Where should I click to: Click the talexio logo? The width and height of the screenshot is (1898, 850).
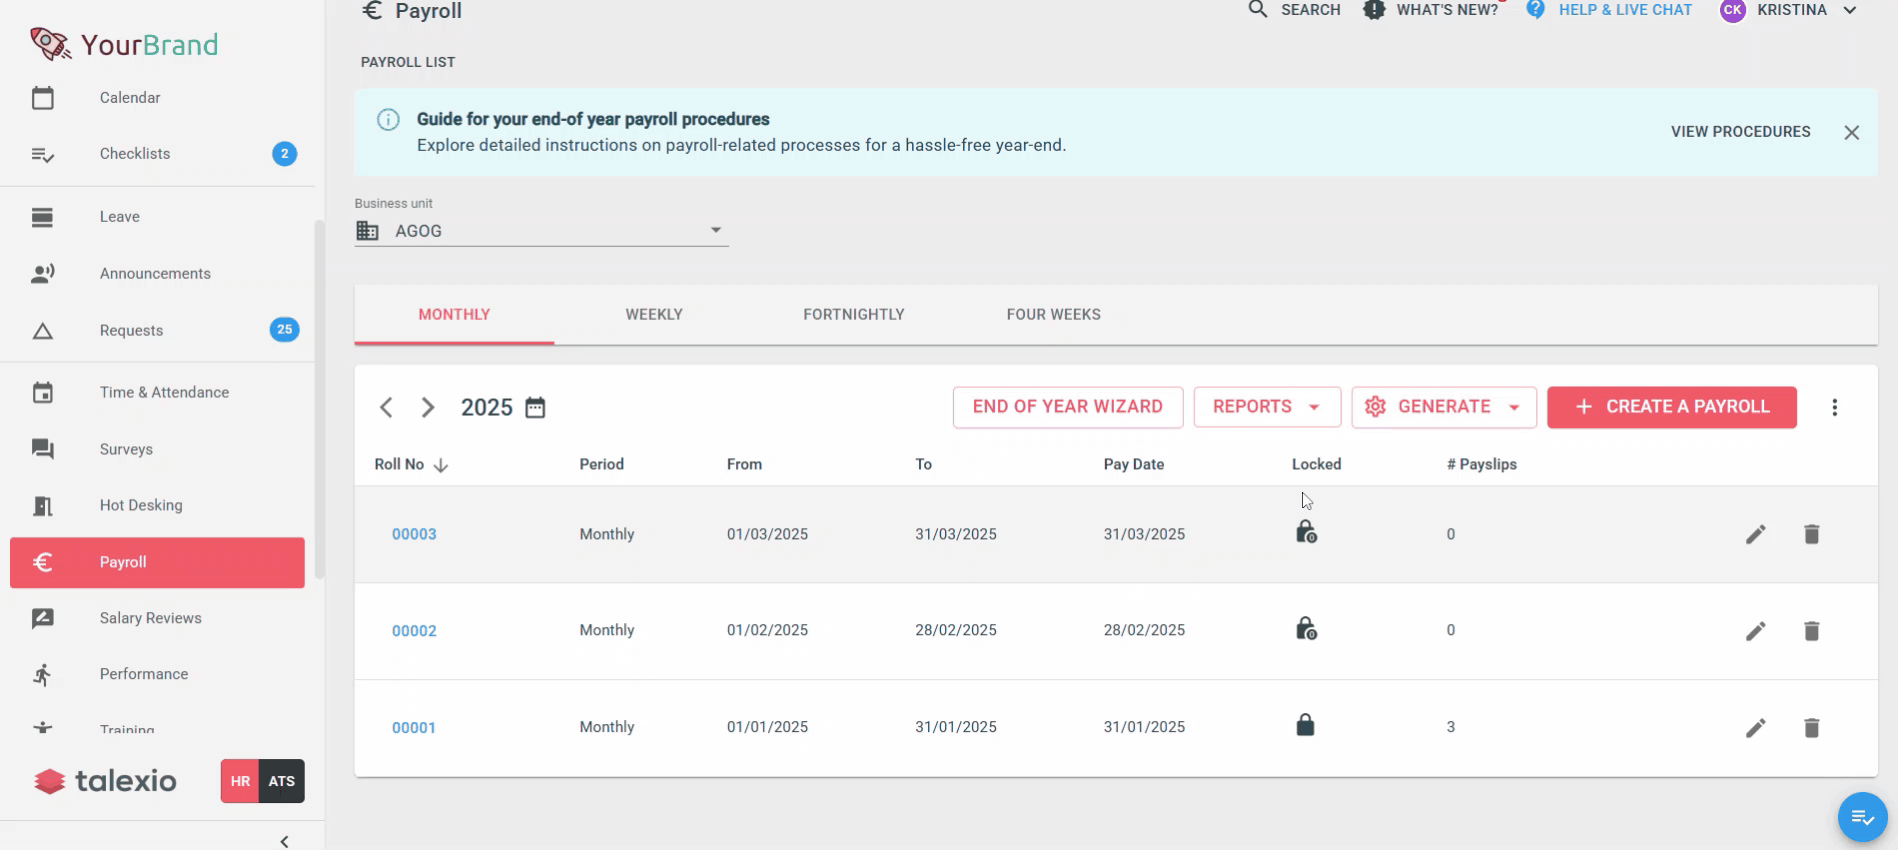pos(105,781)
